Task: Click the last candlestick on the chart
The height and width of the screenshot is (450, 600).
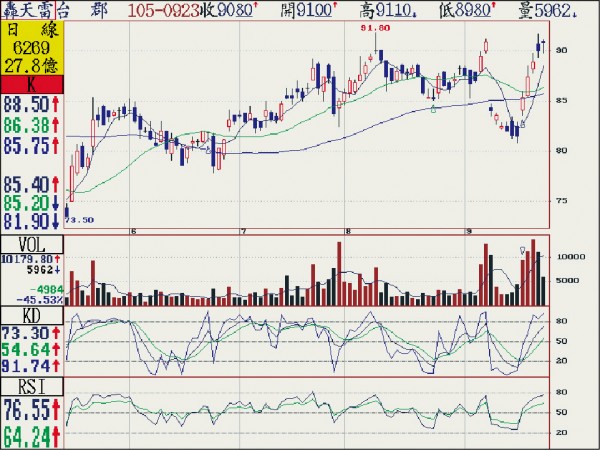Action: 543,46
